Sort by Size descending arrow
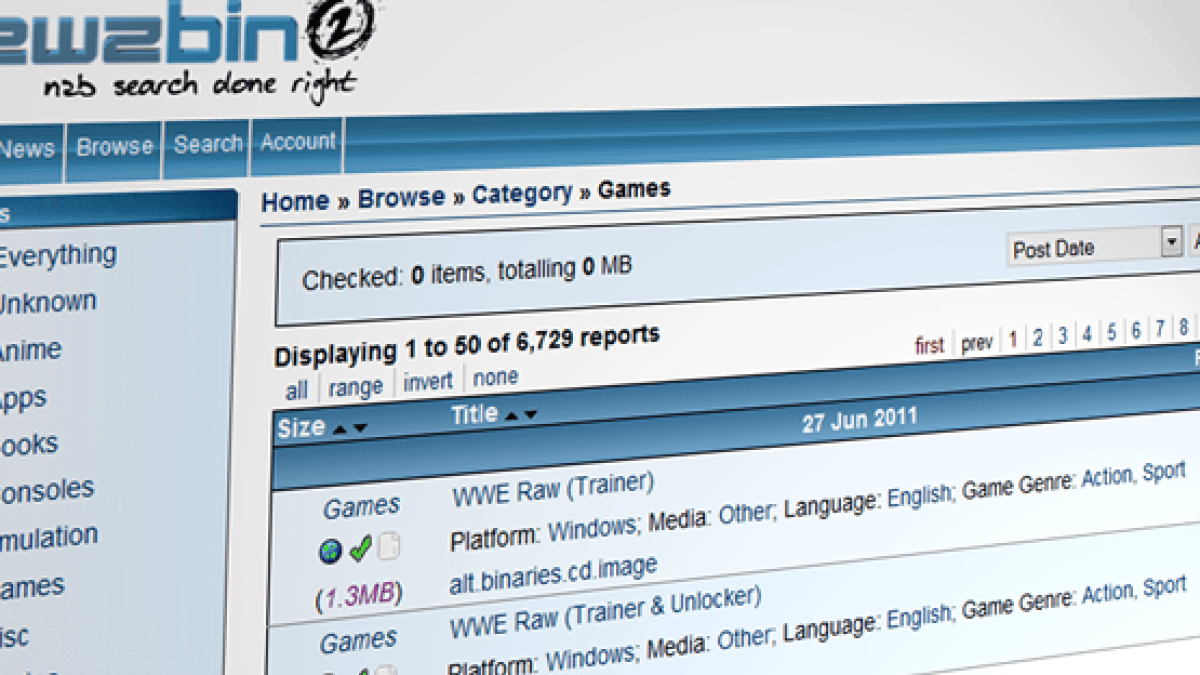The image size is (1200, 675). [359, 427]
